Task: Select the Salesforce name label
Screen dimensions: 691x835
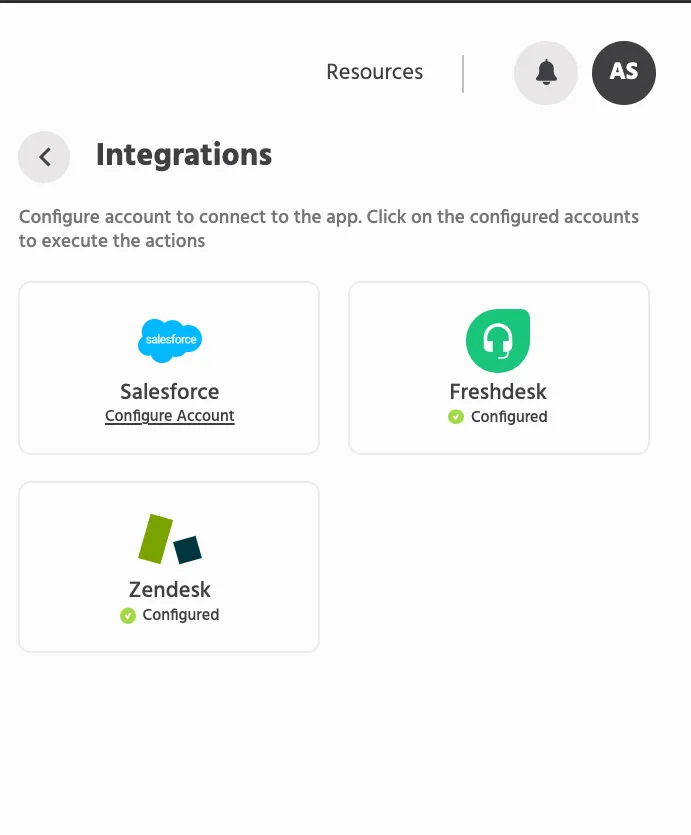Action: coord(169,391)
